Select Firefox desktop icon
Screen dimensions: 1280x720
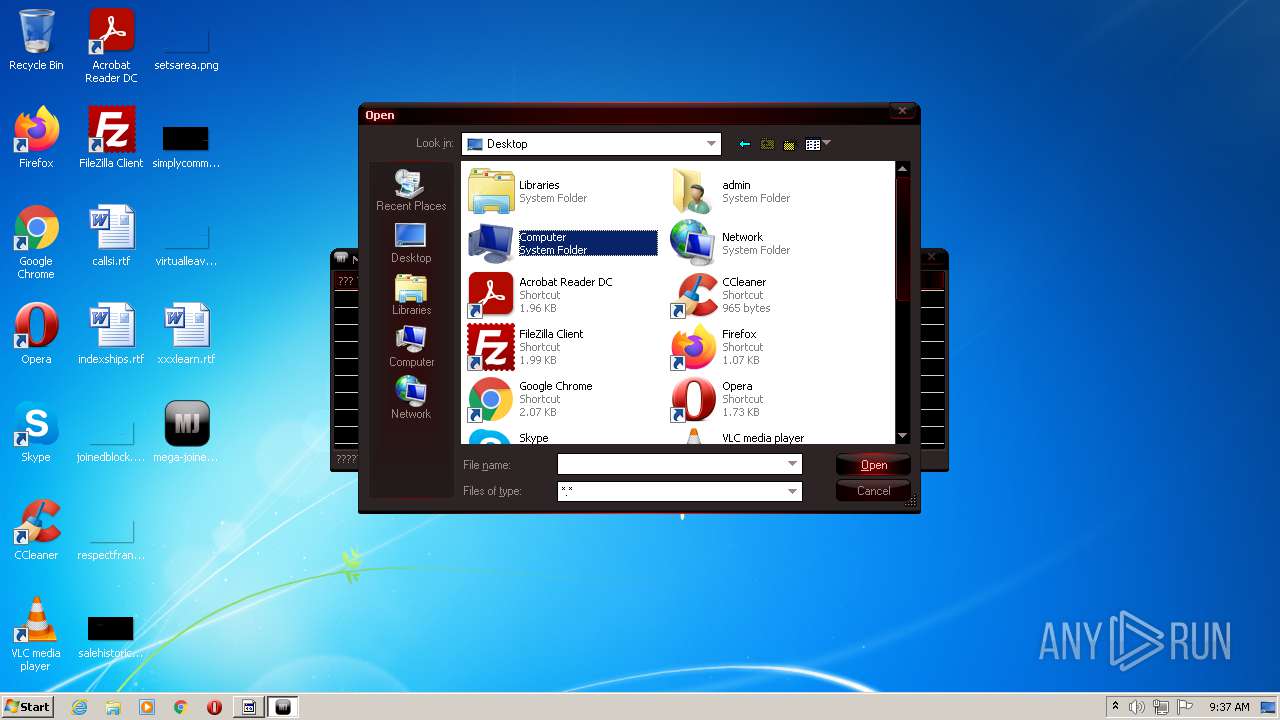tap(36, 138)
